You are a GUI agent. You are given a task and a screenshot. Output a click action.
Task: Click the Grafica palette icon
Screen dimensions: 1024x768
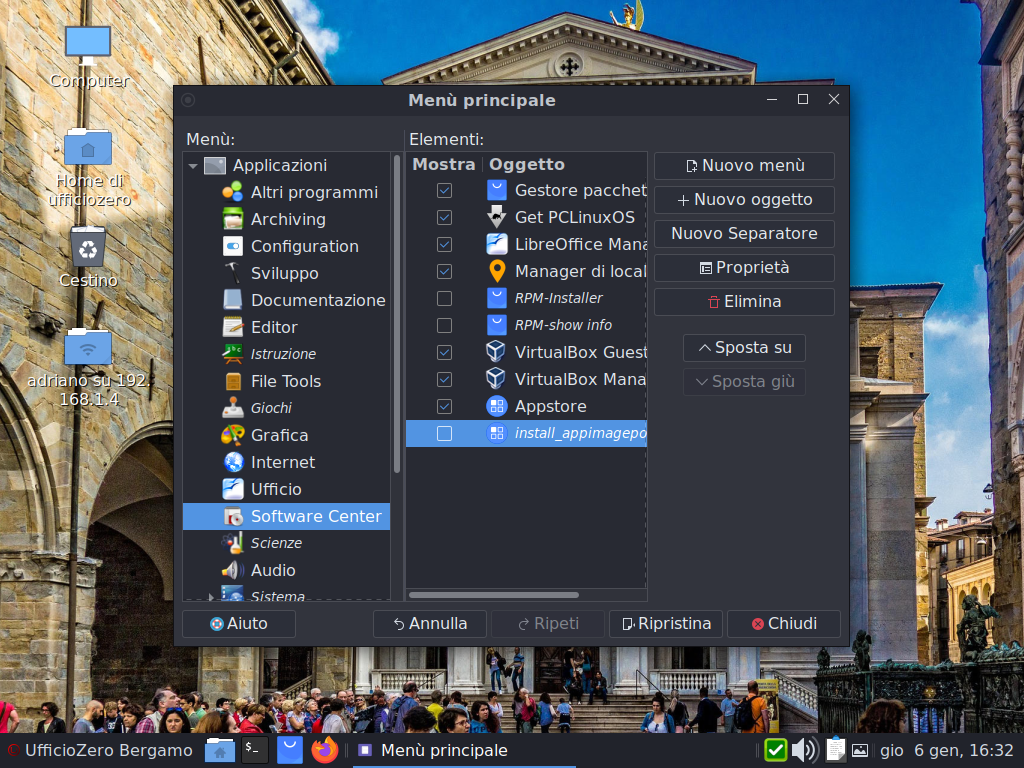[x=233, y=435]
